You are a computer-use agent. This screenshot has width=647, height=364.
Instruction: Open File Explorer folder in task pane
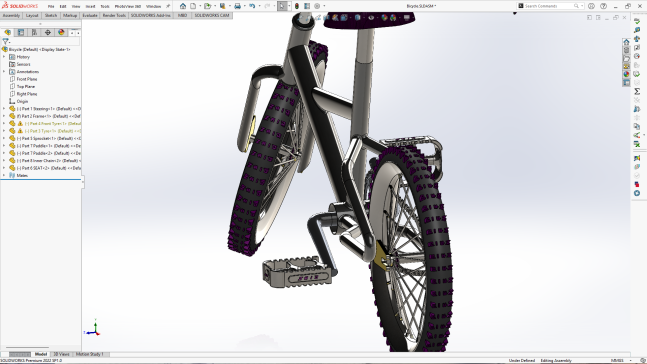(626, 59)
